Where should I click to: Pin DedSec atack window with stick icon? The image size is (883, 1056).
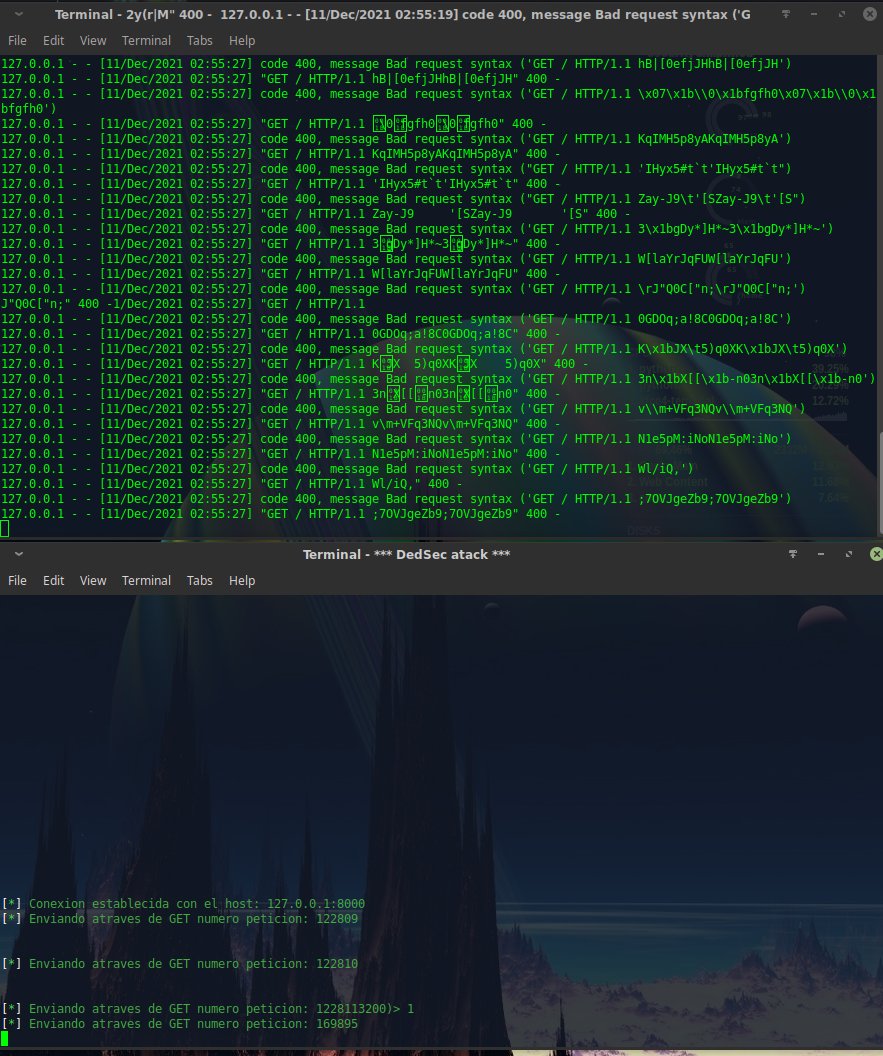(793, 554)
